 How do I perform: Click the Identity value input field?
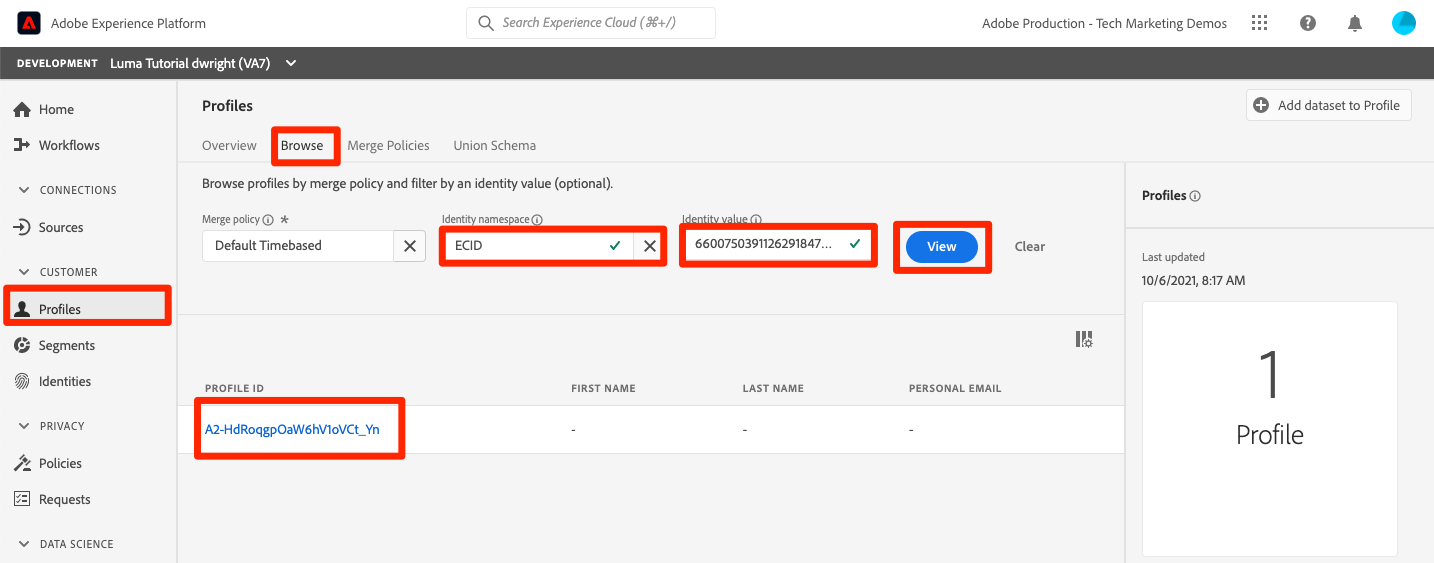776,245
